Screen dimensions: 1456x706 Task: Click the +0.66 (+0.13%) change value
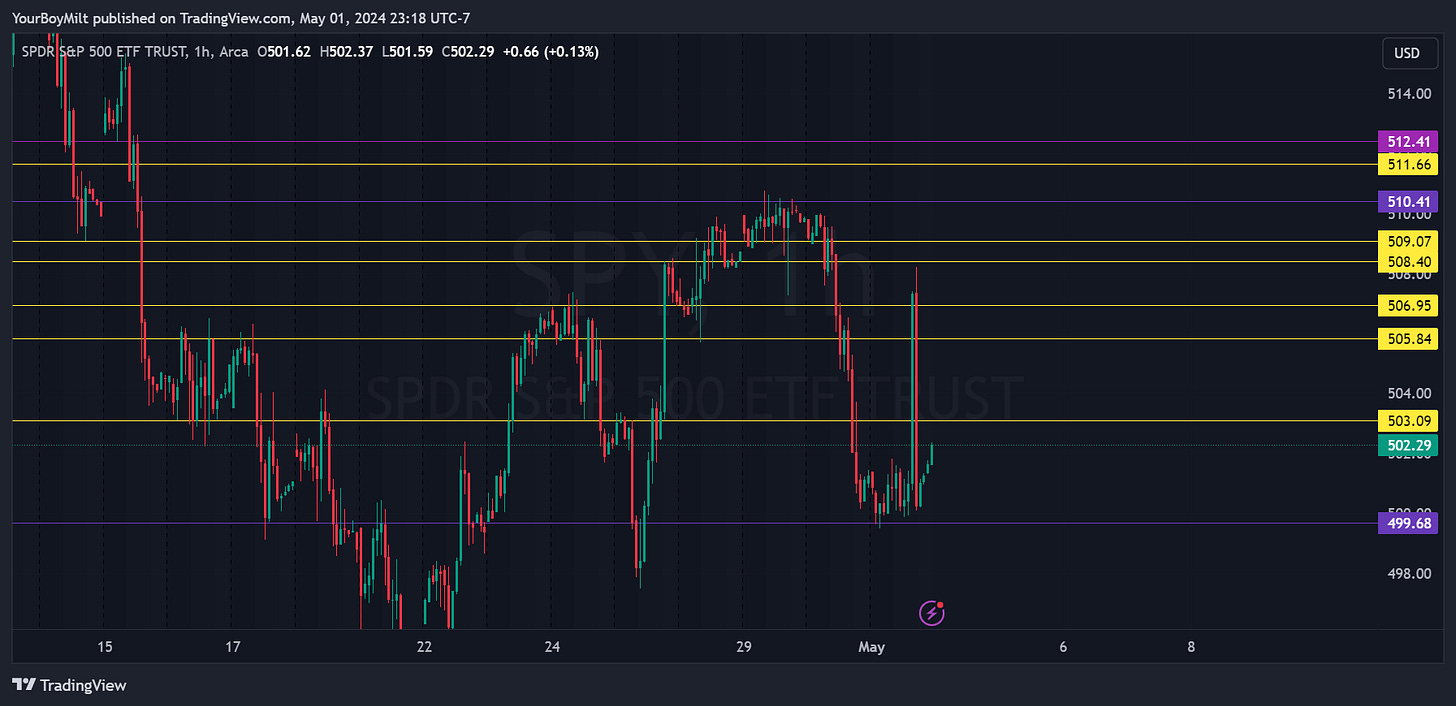click(x=551, y=51)
